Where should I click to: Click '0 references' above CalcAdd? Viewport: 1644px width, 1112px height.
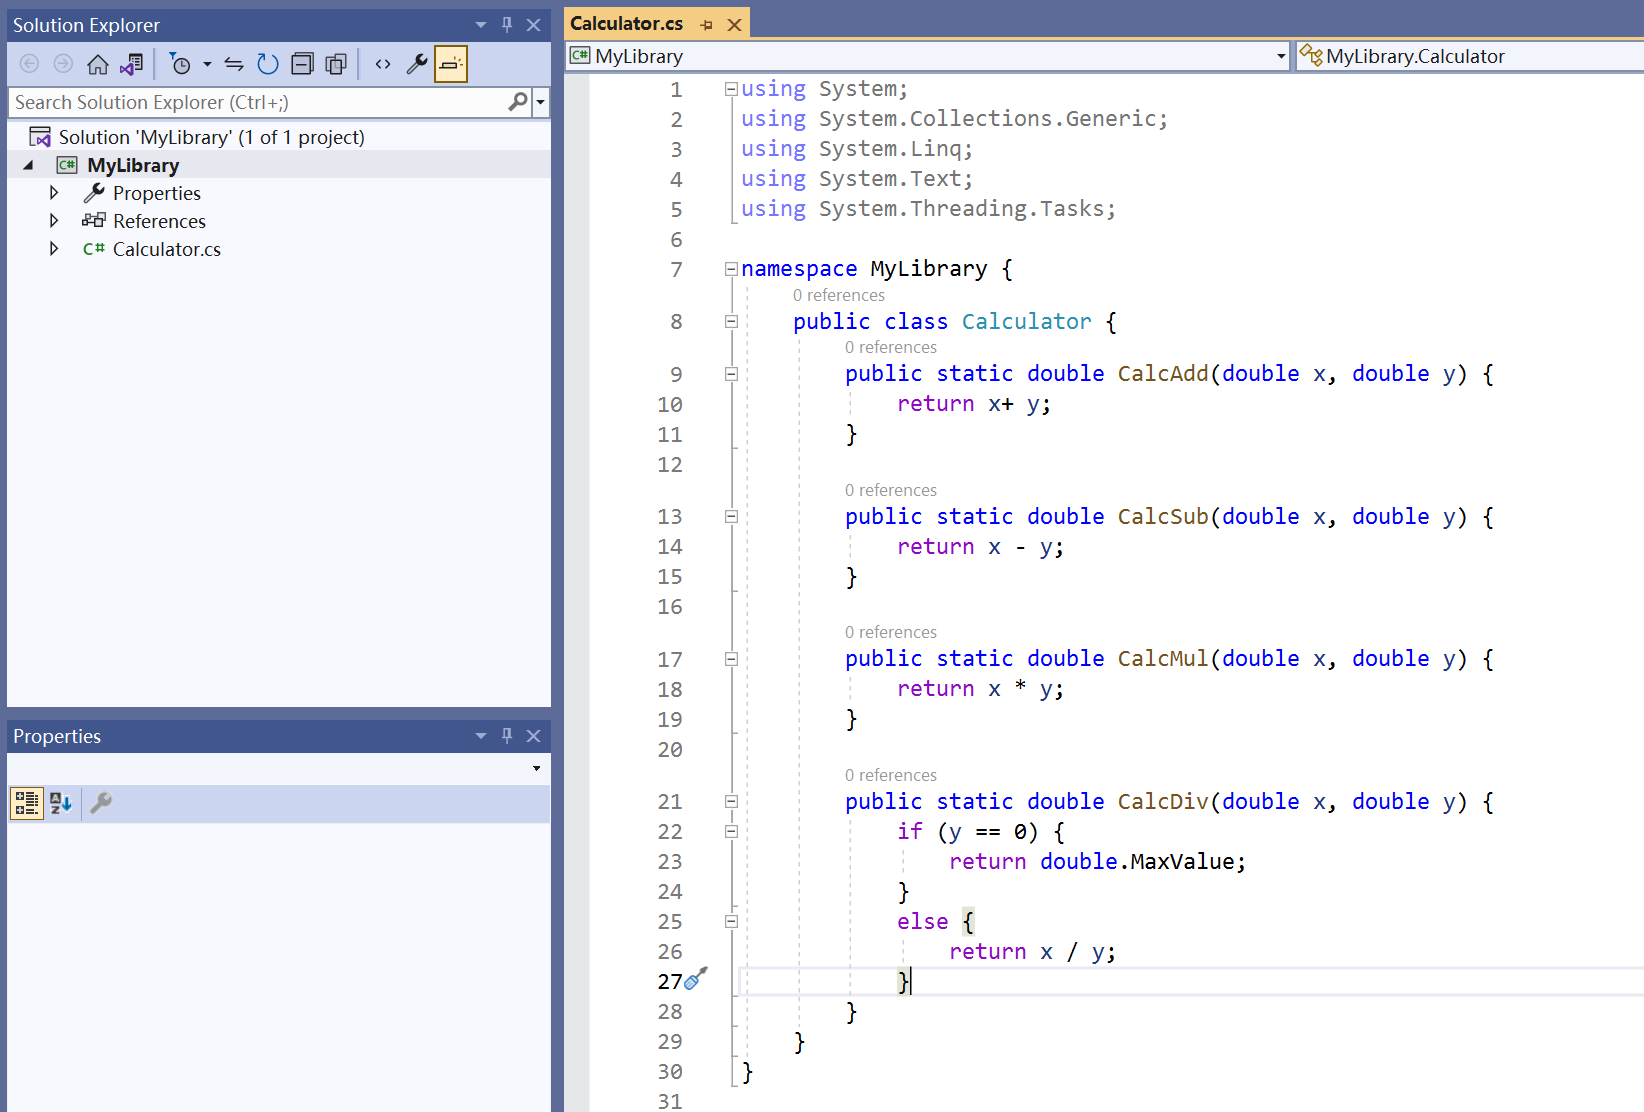[890, 347]
